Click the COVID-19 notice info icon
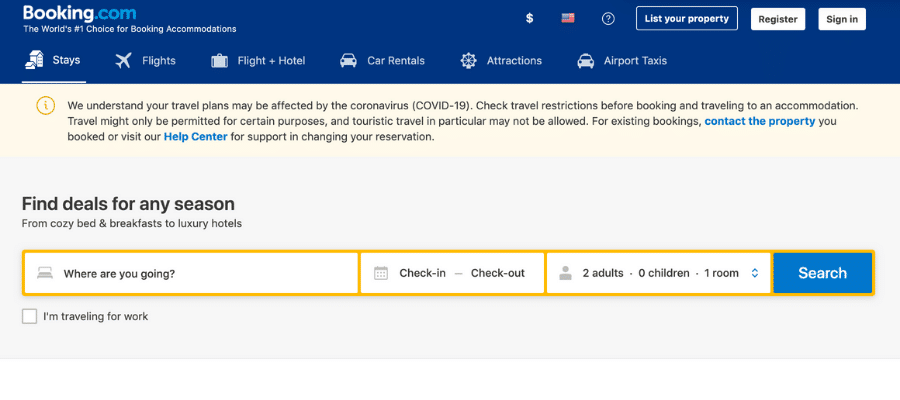 pos(45,106)
